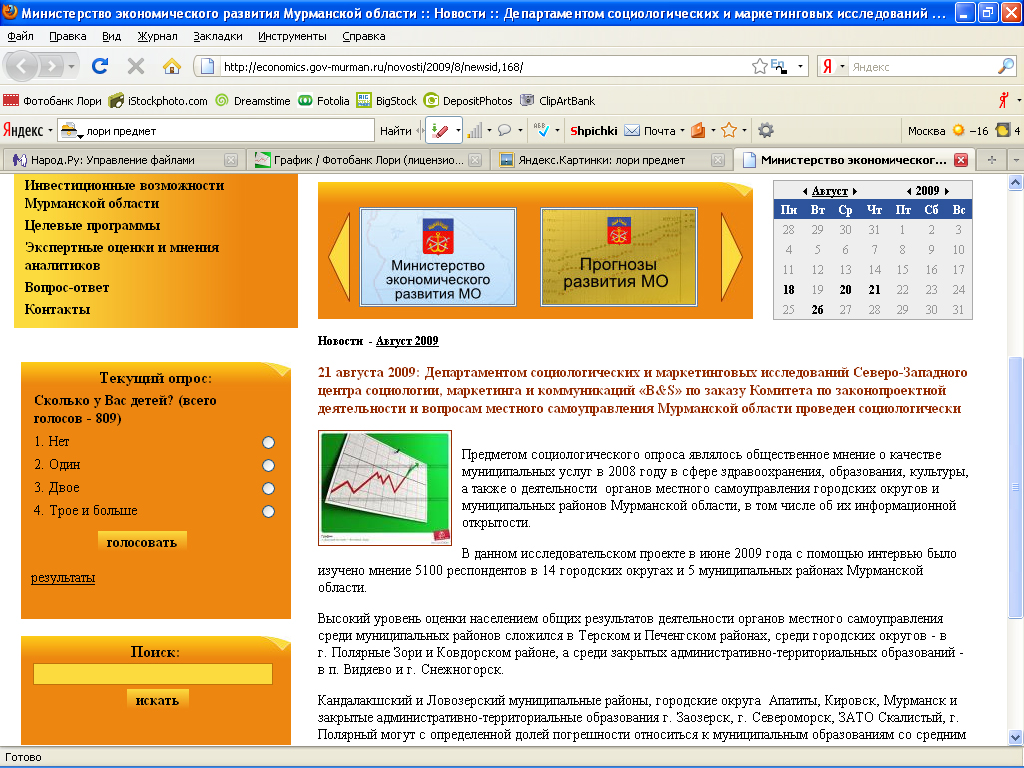Click the speech bubble icon in Yandex bar
This screenshot has width=1024, height=768.
coord(504,131)
